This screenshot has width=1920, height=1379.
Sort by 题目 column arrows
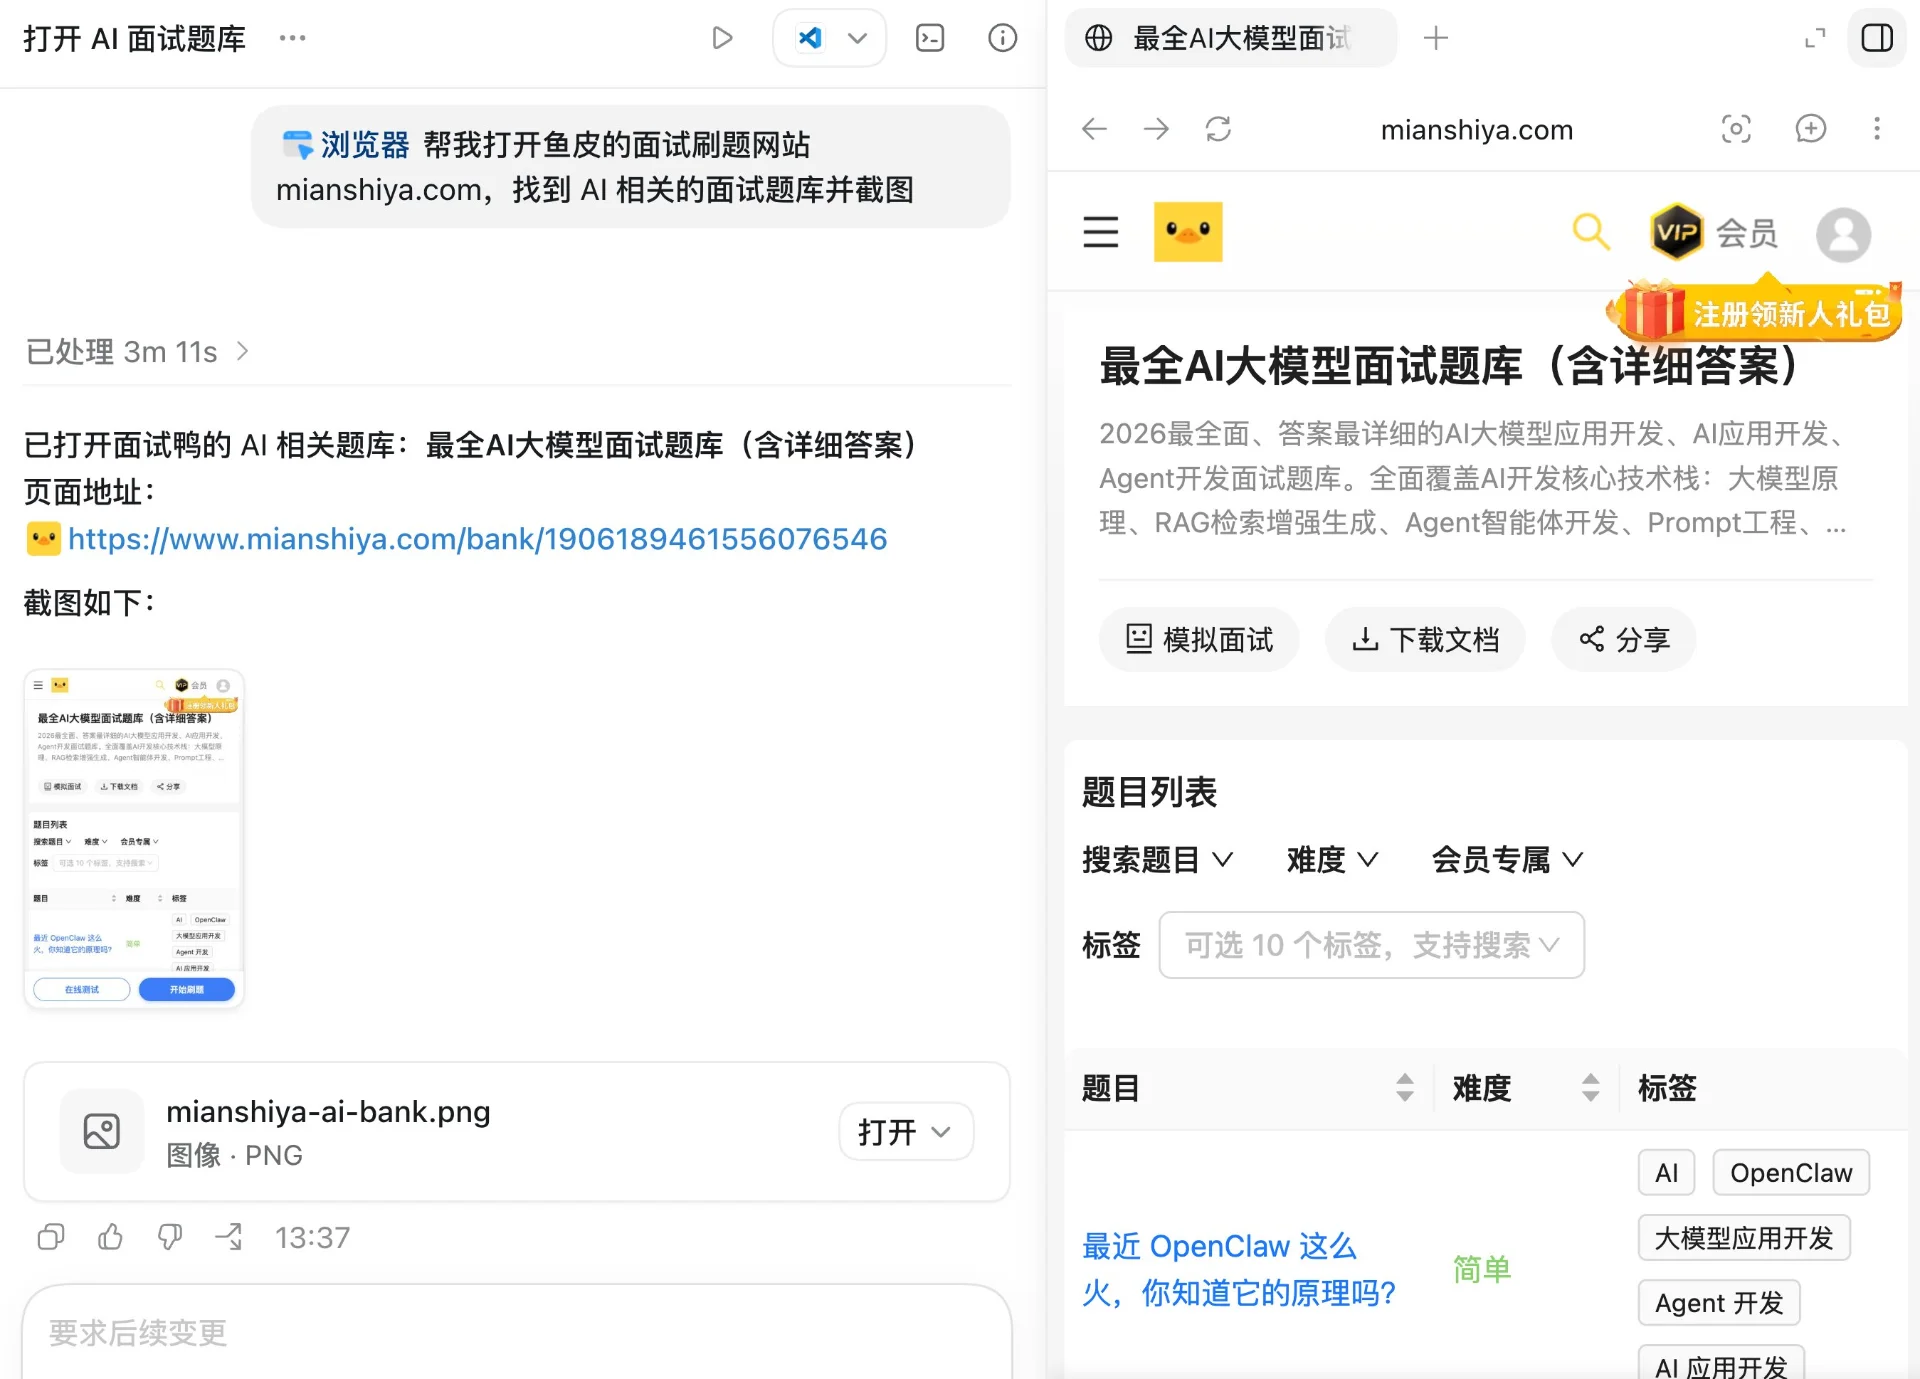point(1404,1087)
